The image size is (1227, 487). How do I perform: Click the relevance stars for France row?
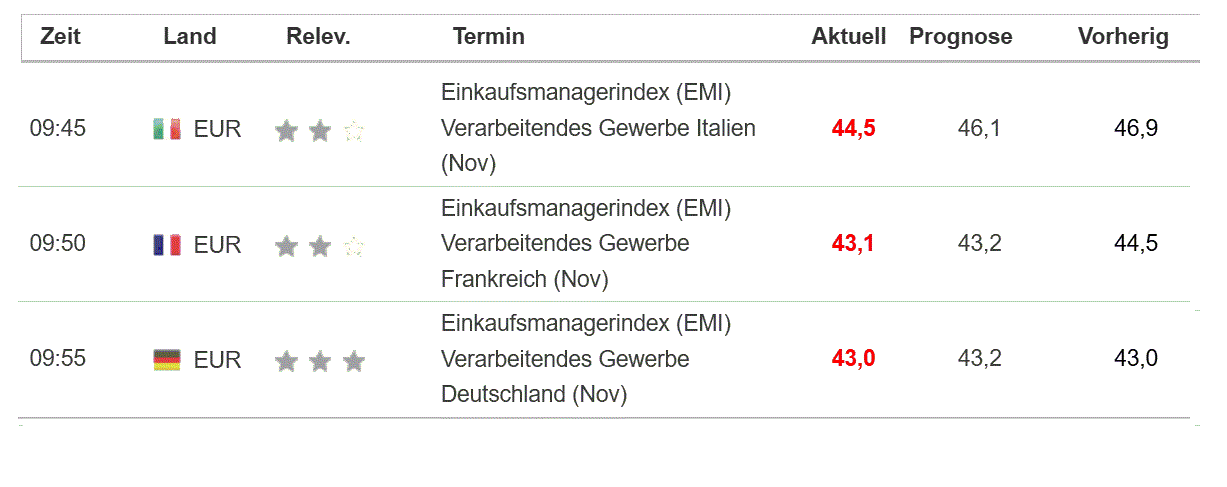coord(319,245)
